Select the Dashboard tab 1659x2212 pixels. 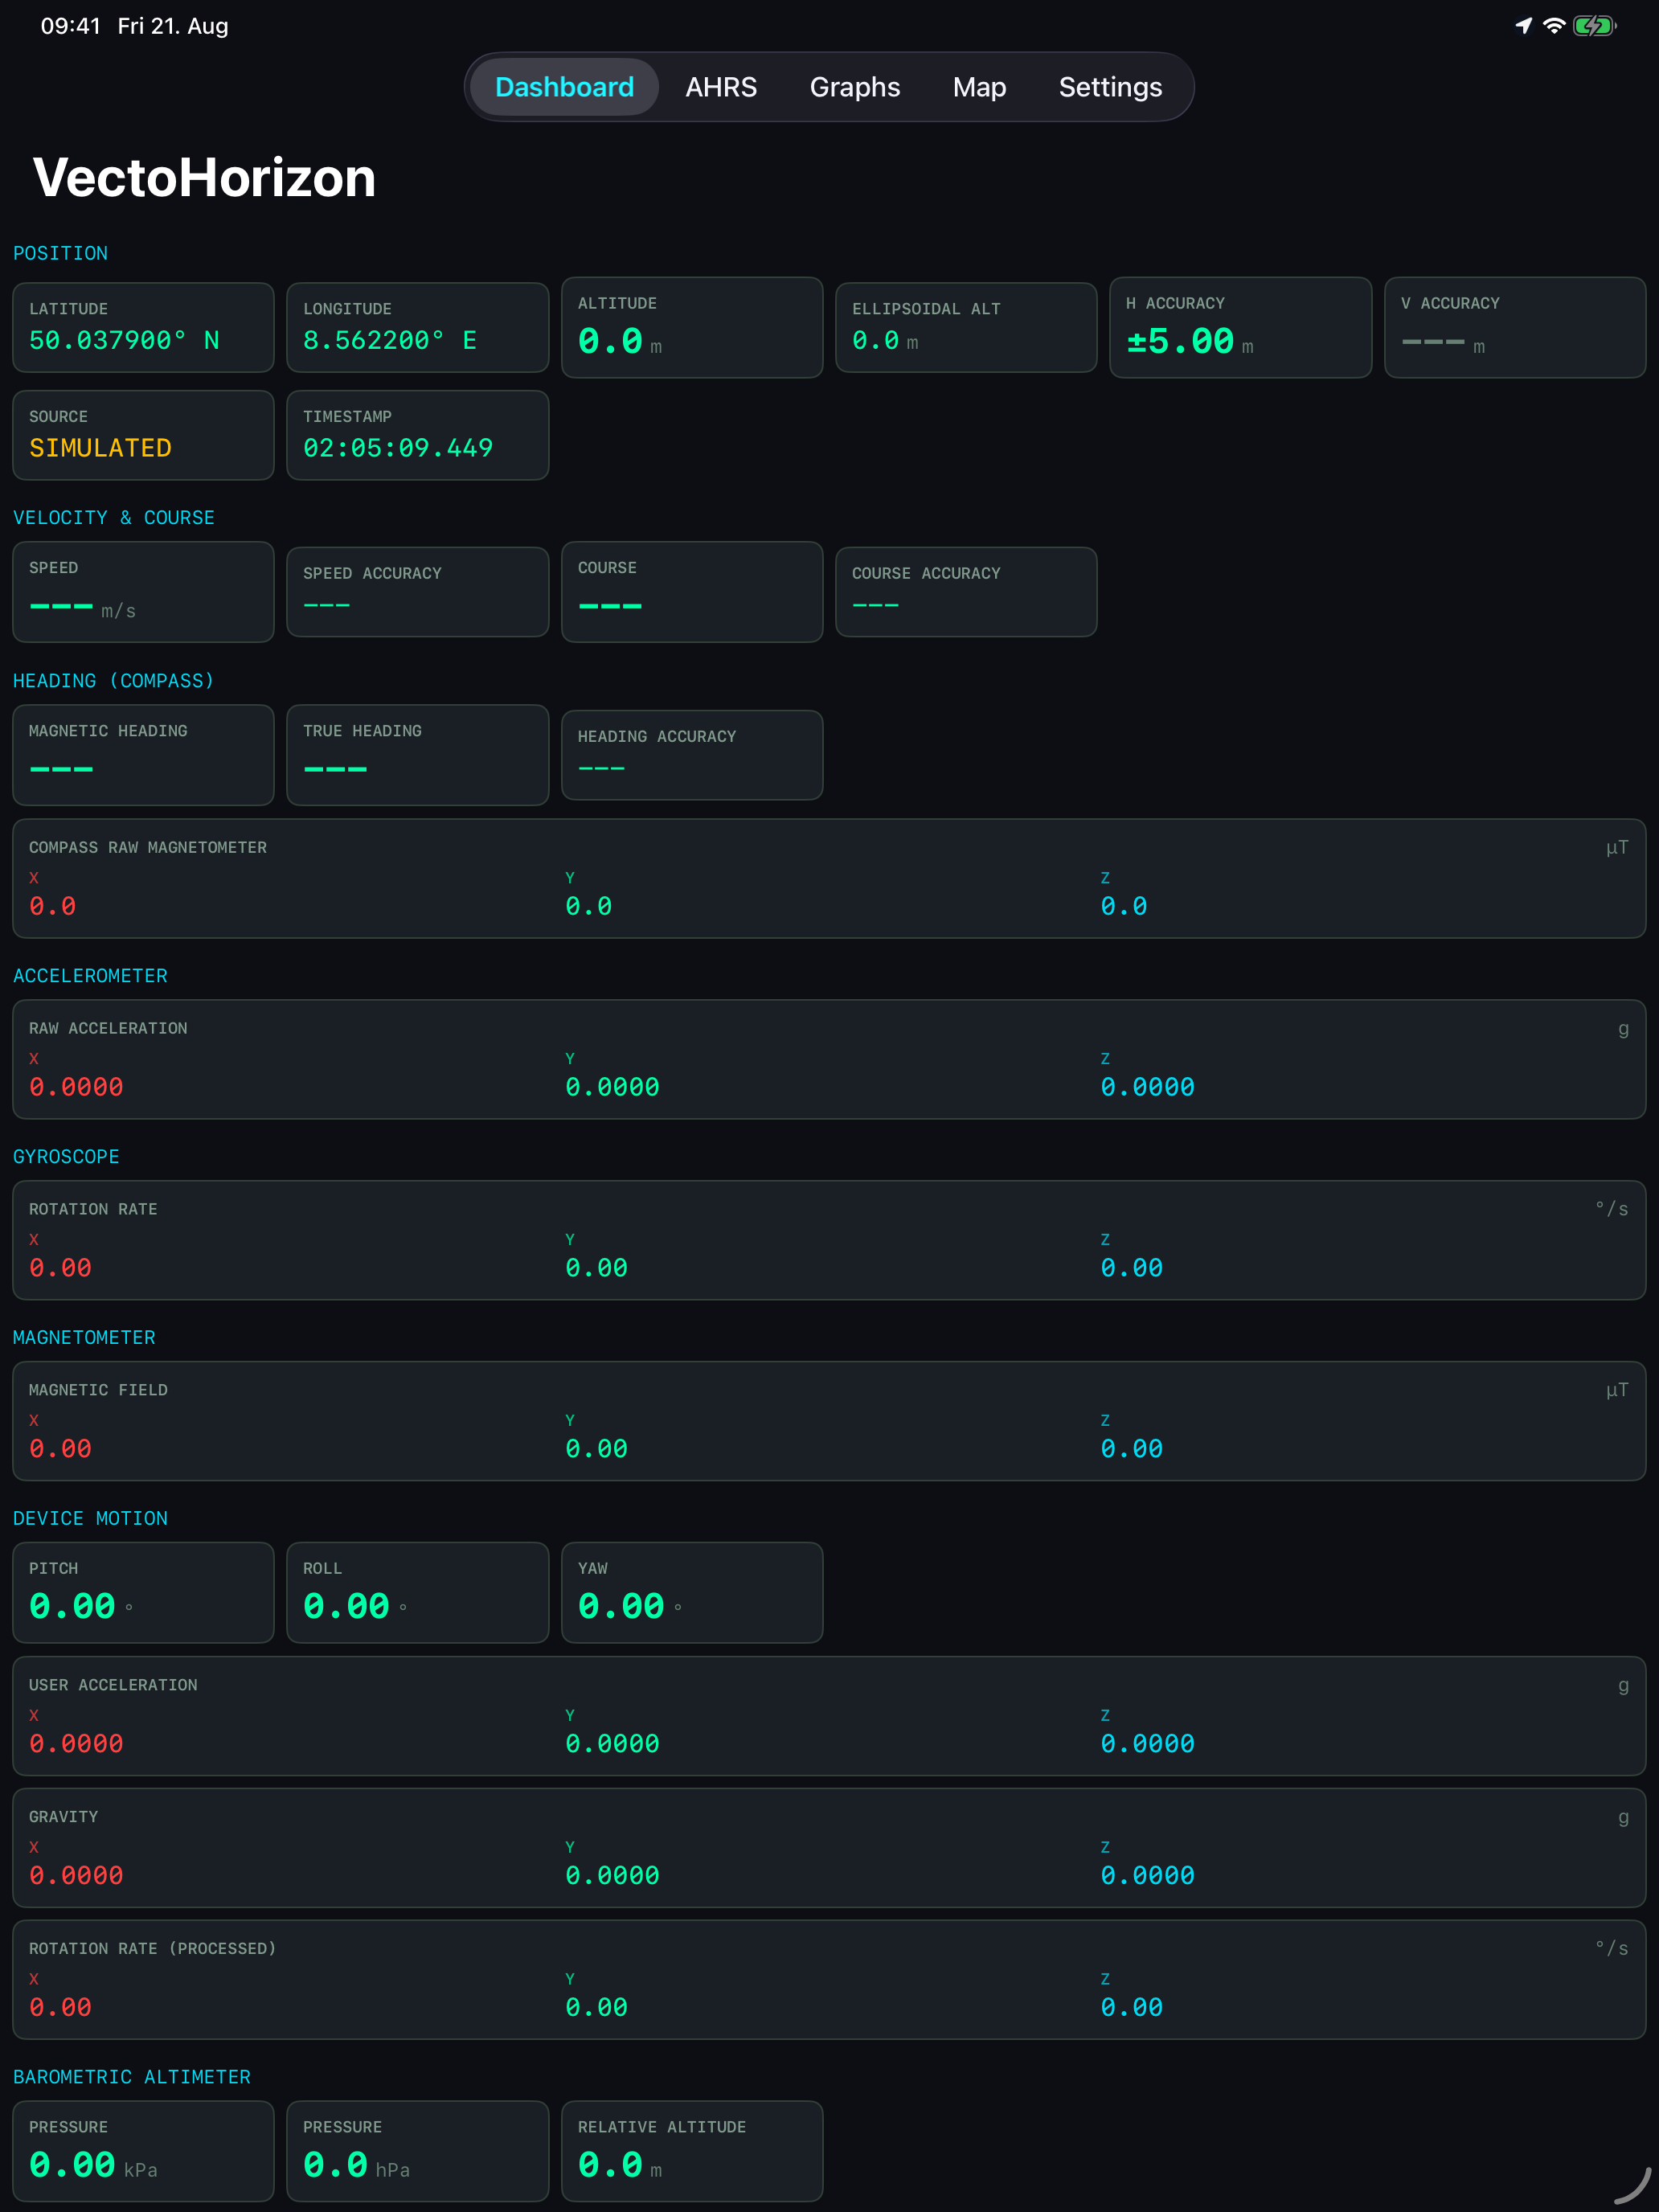(x=564, y=87)
